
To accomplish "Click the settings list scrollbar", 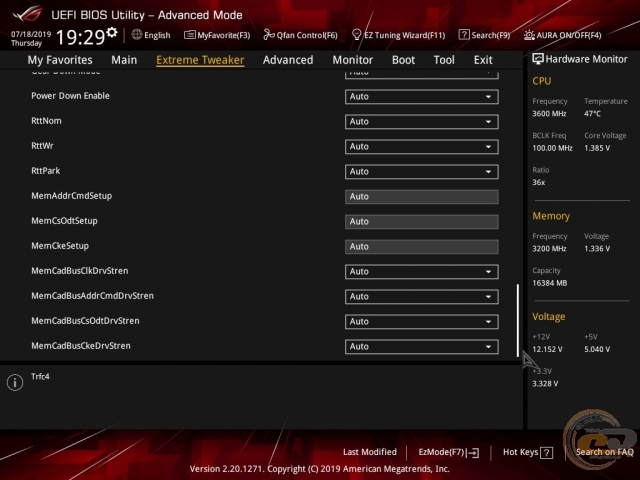I will 518,320.
